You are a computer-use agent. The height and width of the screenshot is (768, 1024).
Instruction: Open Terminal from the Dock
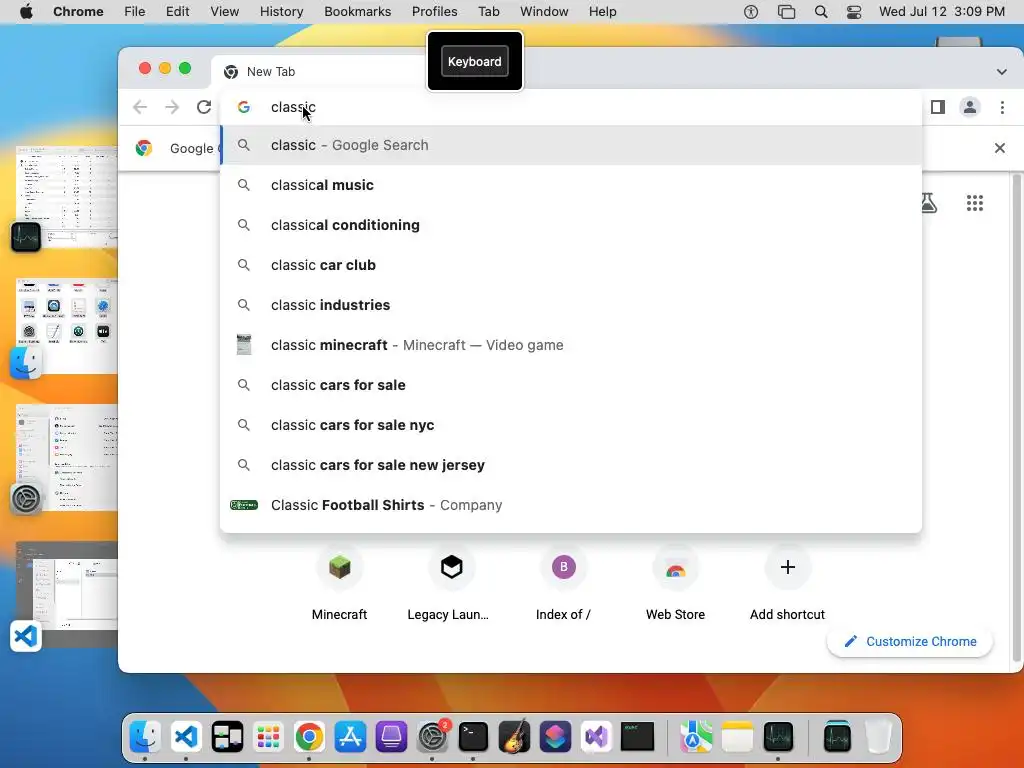pyautogui.click(x=473, y=737)
